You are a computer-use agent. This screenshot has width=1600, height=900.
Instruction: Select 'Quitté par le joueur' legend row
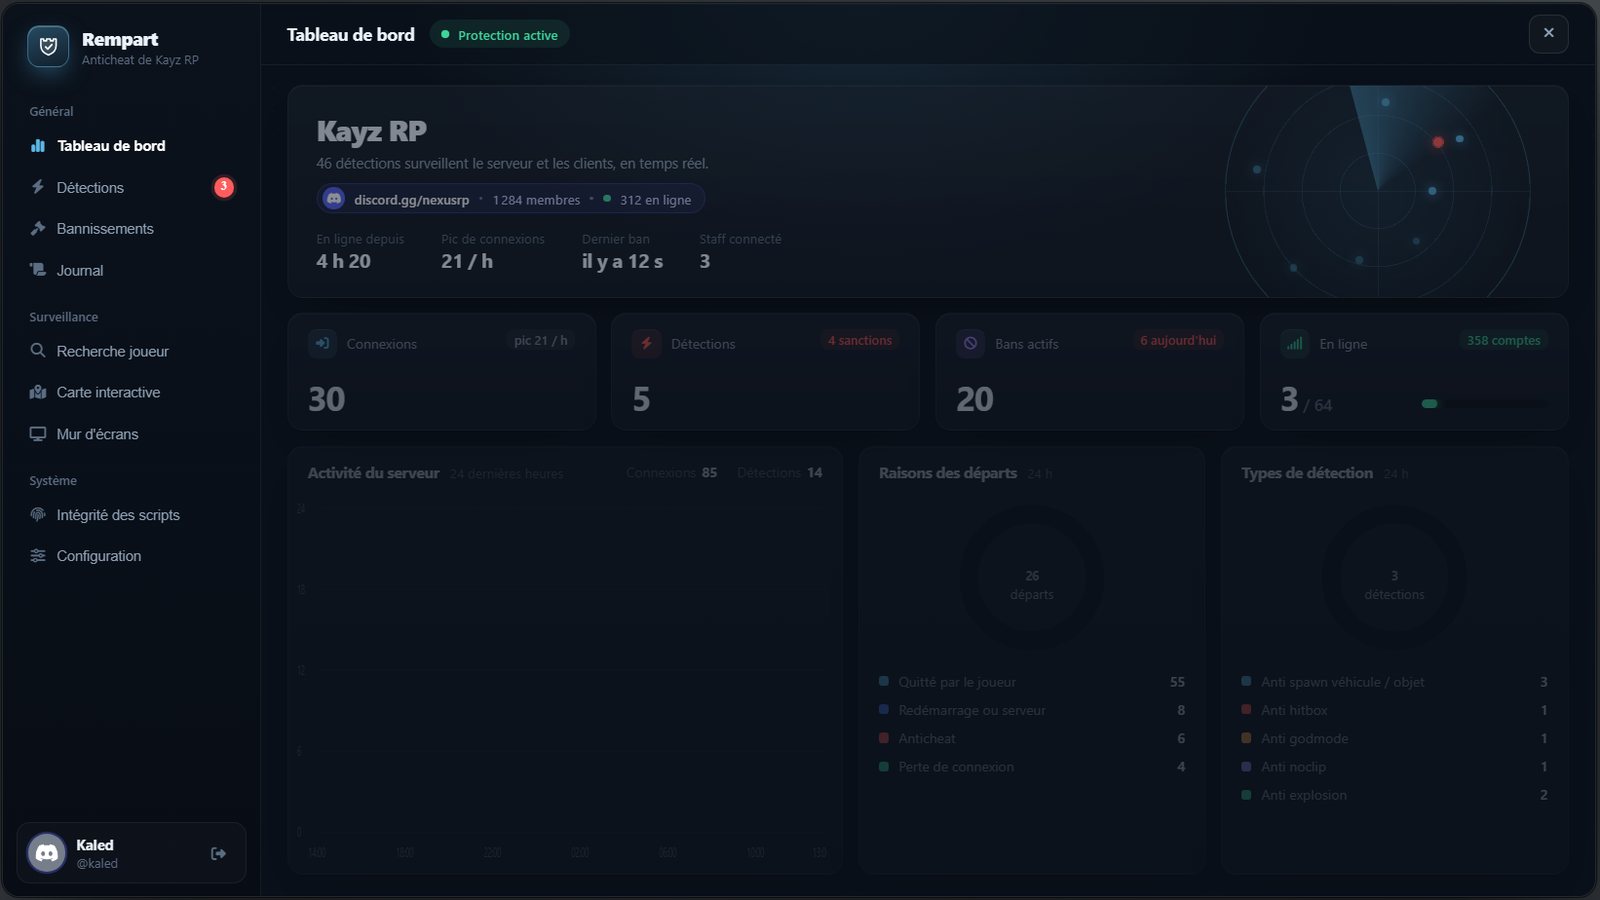point(1032,682)
